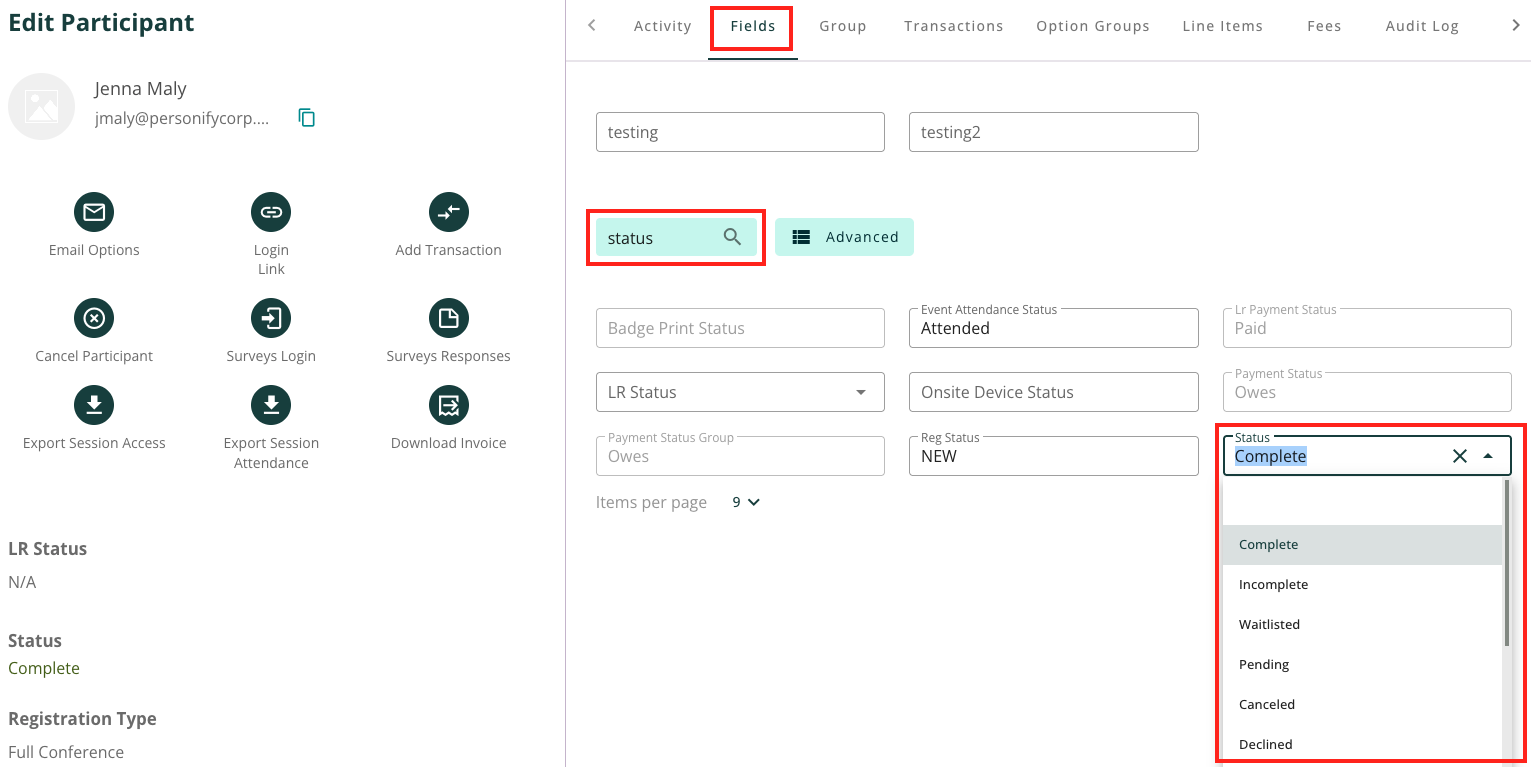Click the jmaly@personifycorp email text
The width and height of the screenshot is (1531, 767).
click(x=182, y=118)
